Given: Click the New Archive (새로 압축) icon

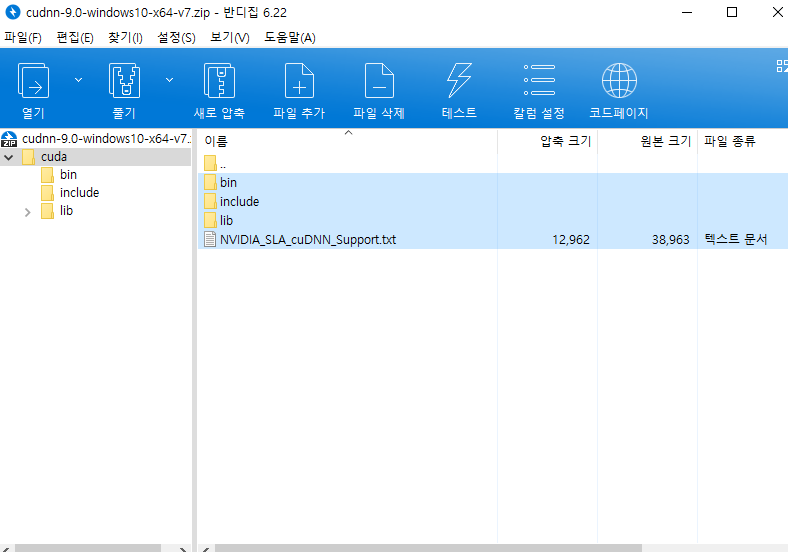Looking at the screenshot, I should (219, 80).
